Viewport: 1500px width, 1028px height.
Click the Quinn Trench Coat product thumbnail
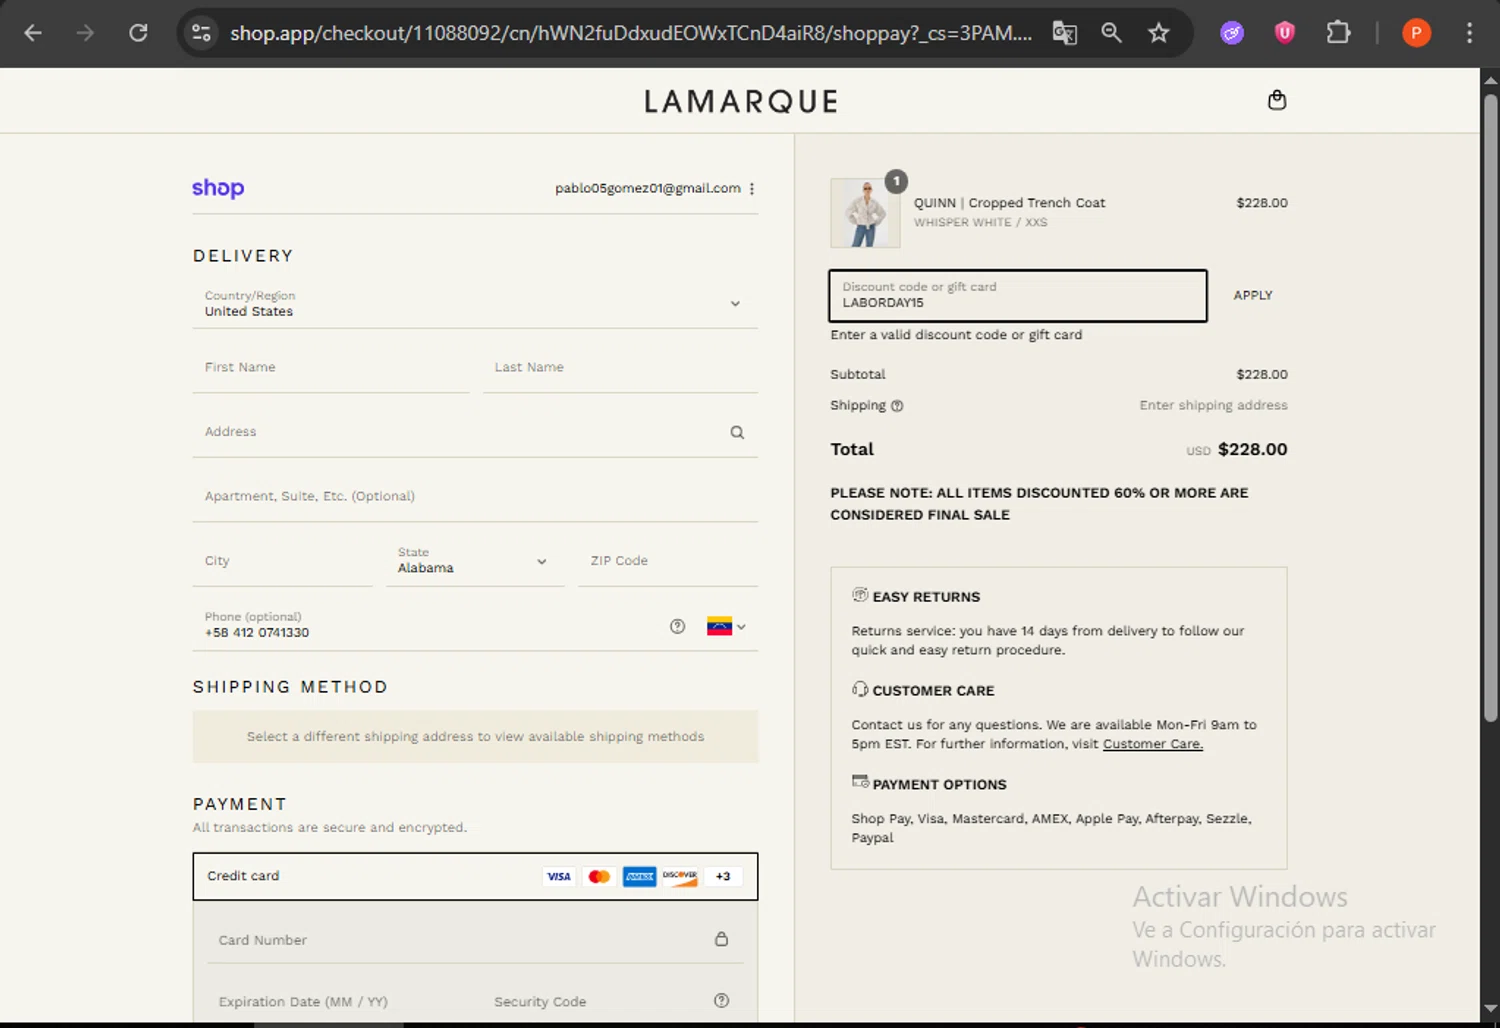point(865,213)
